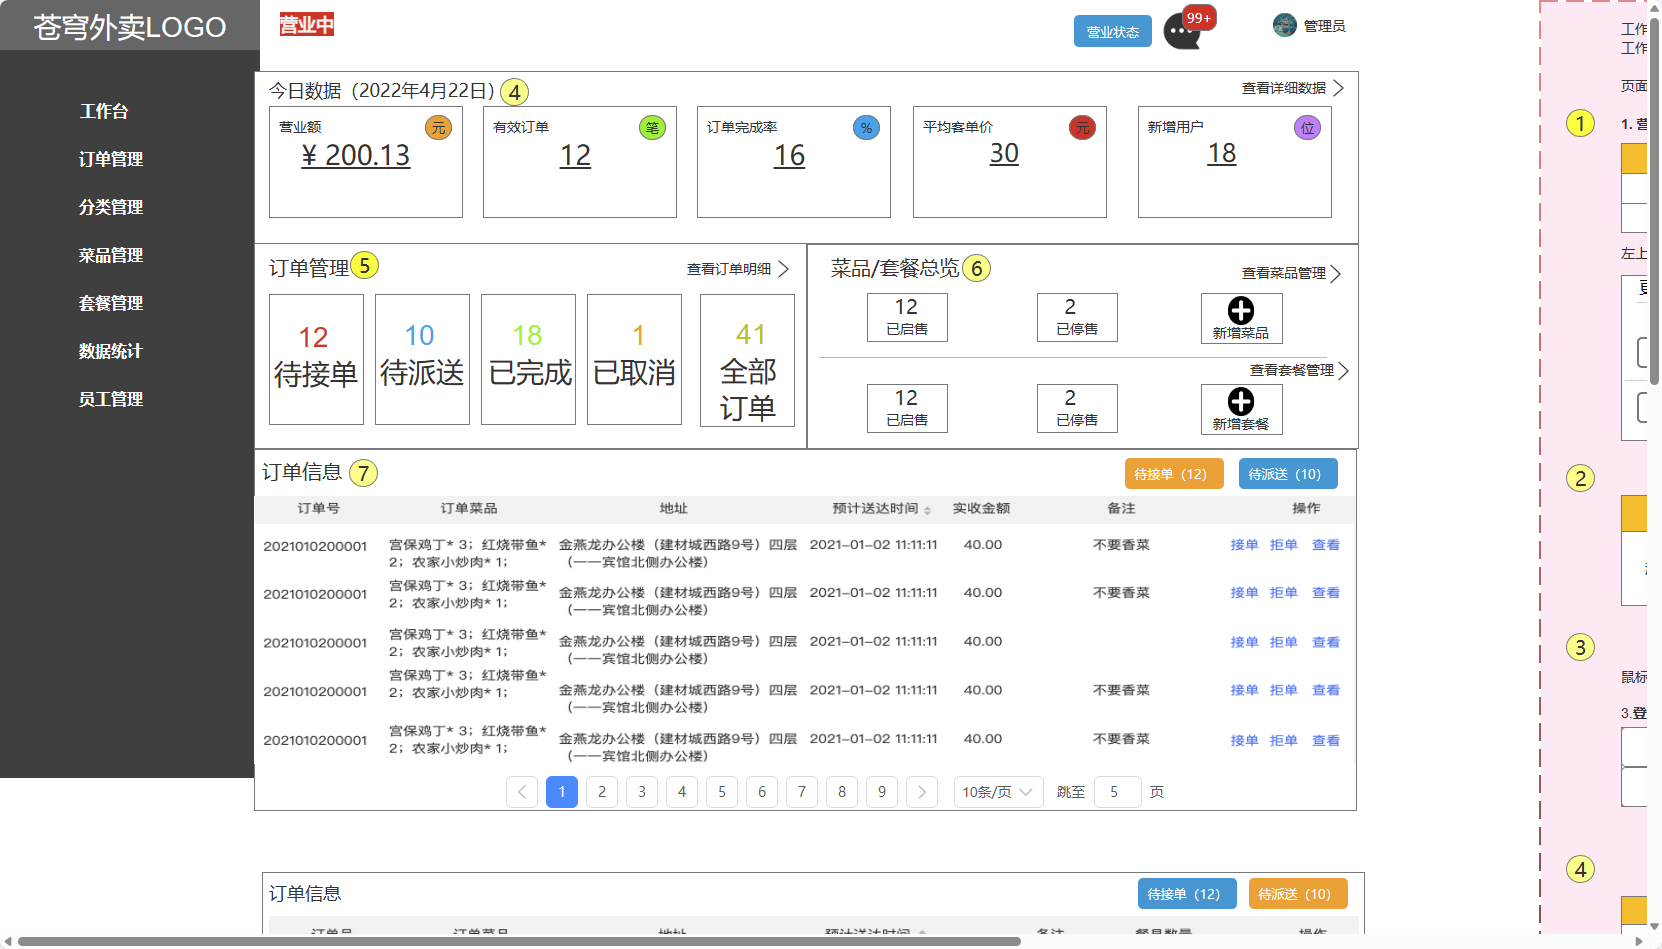Click the % badge on 订单完成率 card
Viewport: 1662px width, 949px height.
tap(866, 127)
